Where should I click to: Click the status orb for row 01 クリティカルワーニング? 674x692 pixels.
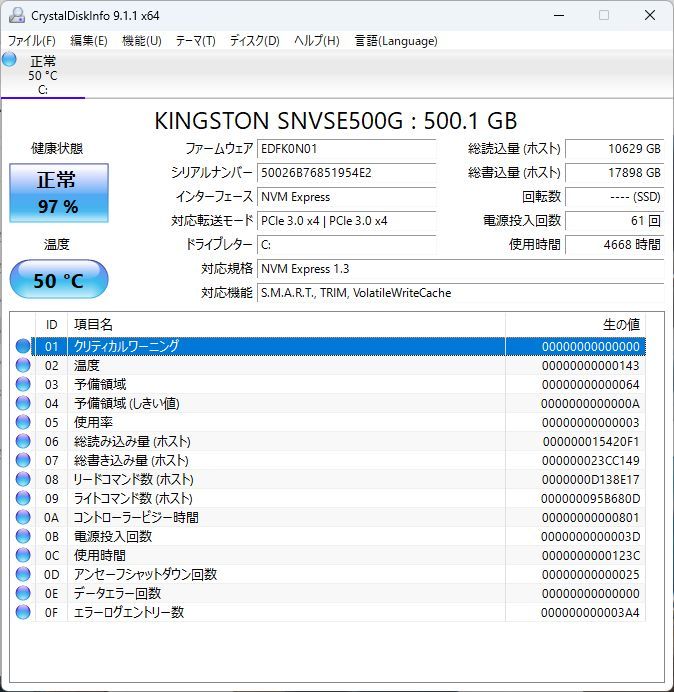(x=23, y=346)
